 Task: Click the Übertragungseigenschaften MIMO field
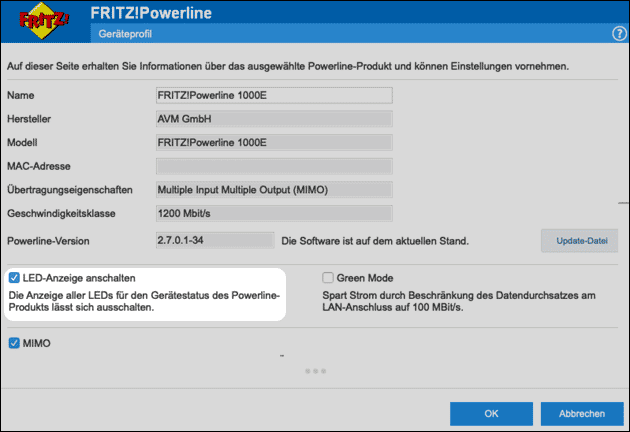click(x=274, y=190)
